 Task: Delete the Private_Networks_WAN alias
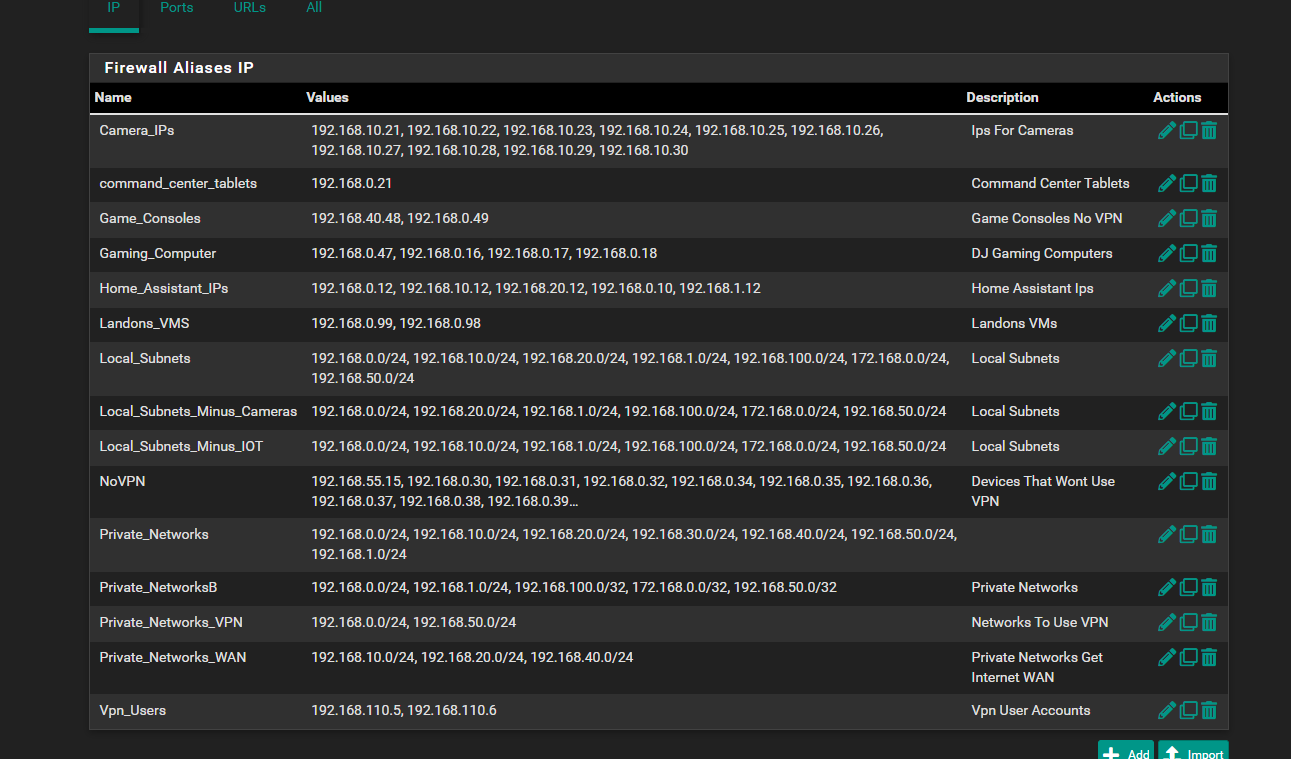tap(1209, 657)
